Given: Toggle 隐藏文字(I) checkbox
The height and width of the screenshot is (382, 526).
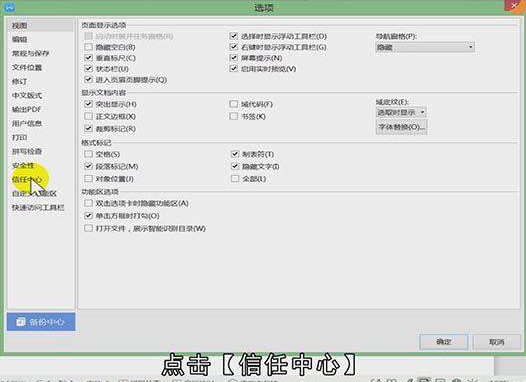Looking at the screenshot, I should (235, 166).
